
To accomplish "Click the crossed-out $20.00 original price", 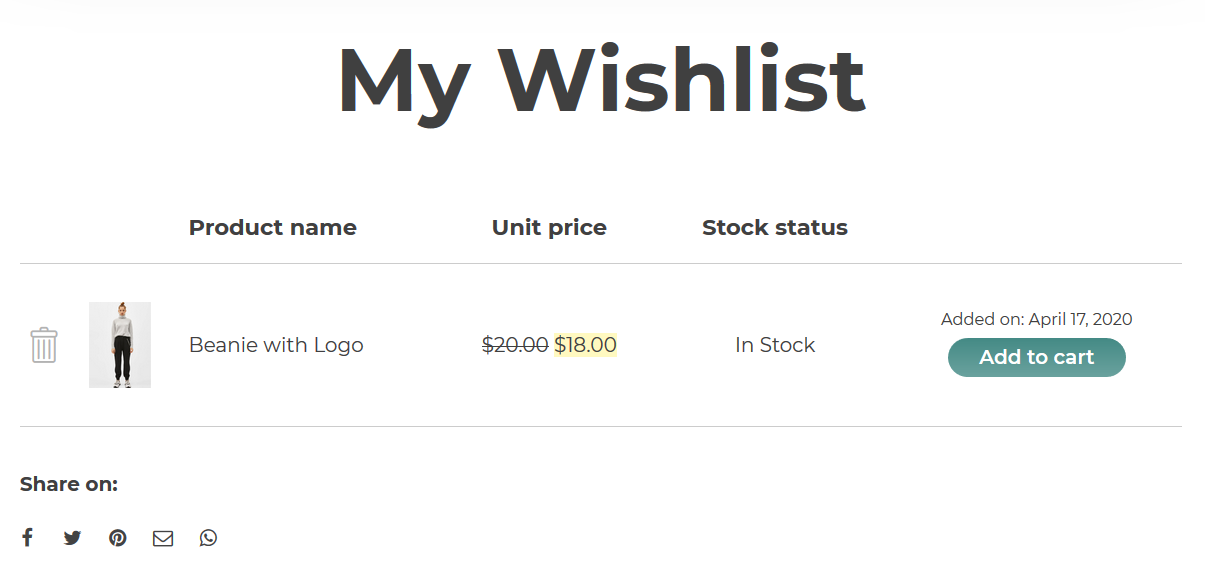I will pos(515,345).
